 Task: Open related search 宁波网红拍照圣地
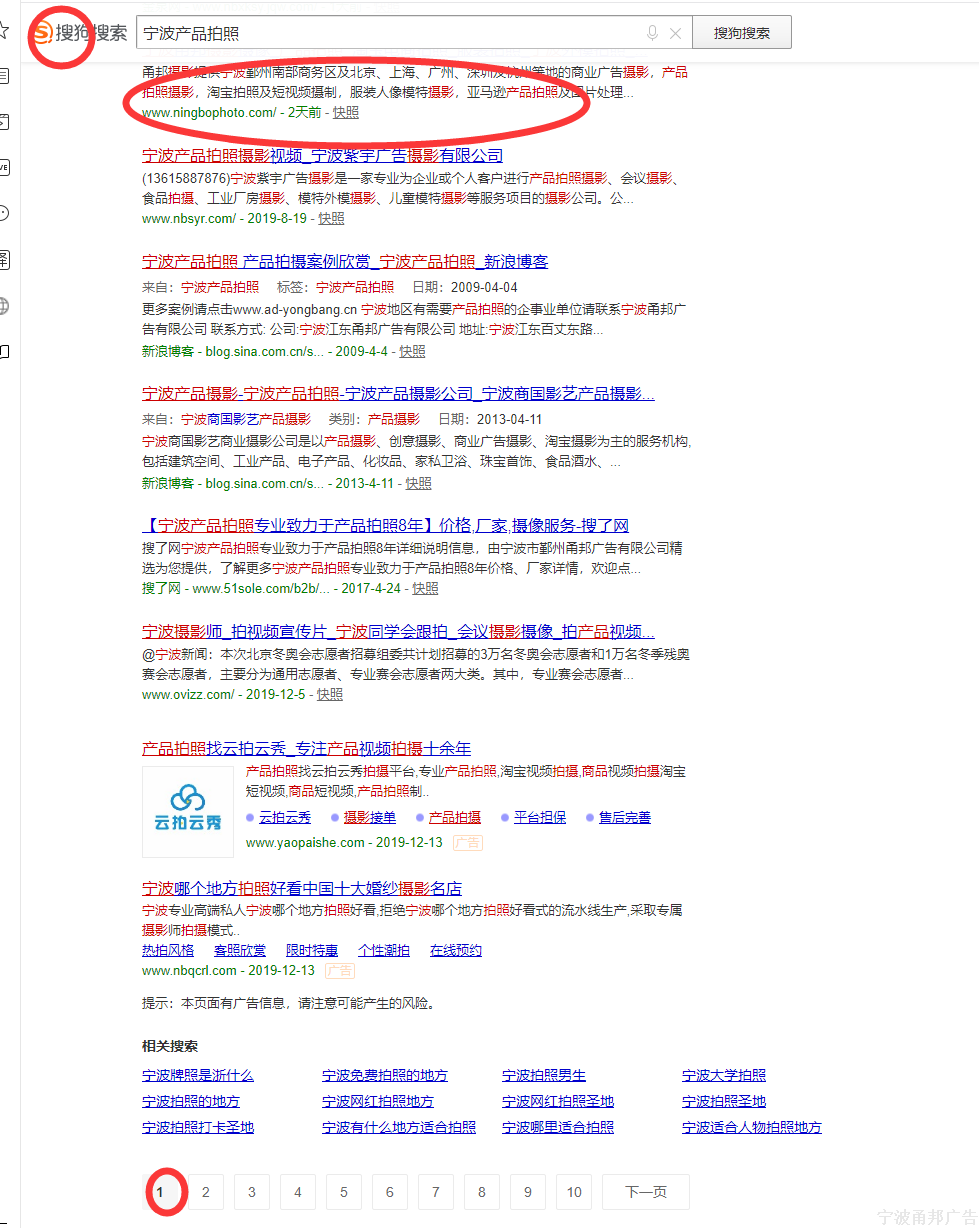558,1102
